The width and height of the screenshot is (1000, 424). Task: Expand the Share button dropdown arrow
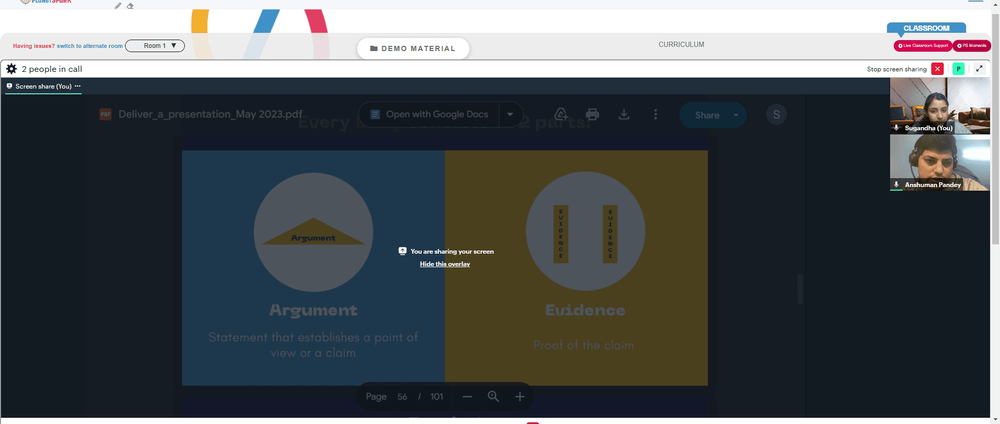tap(737, 115)
